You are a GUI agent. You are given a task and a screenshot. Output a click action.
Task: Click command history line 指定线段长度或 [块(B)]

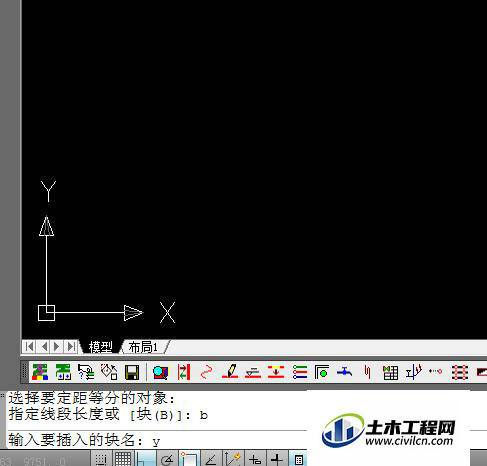point(99,414)
